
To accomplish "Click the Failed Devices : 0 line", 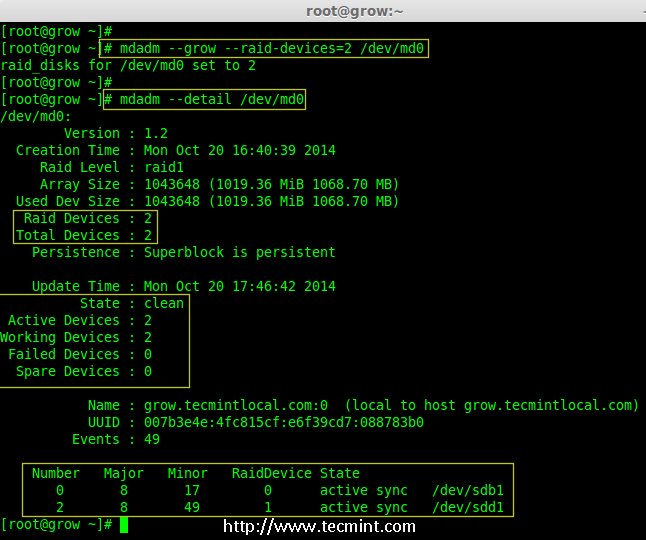I will click(x=80, y=354).
